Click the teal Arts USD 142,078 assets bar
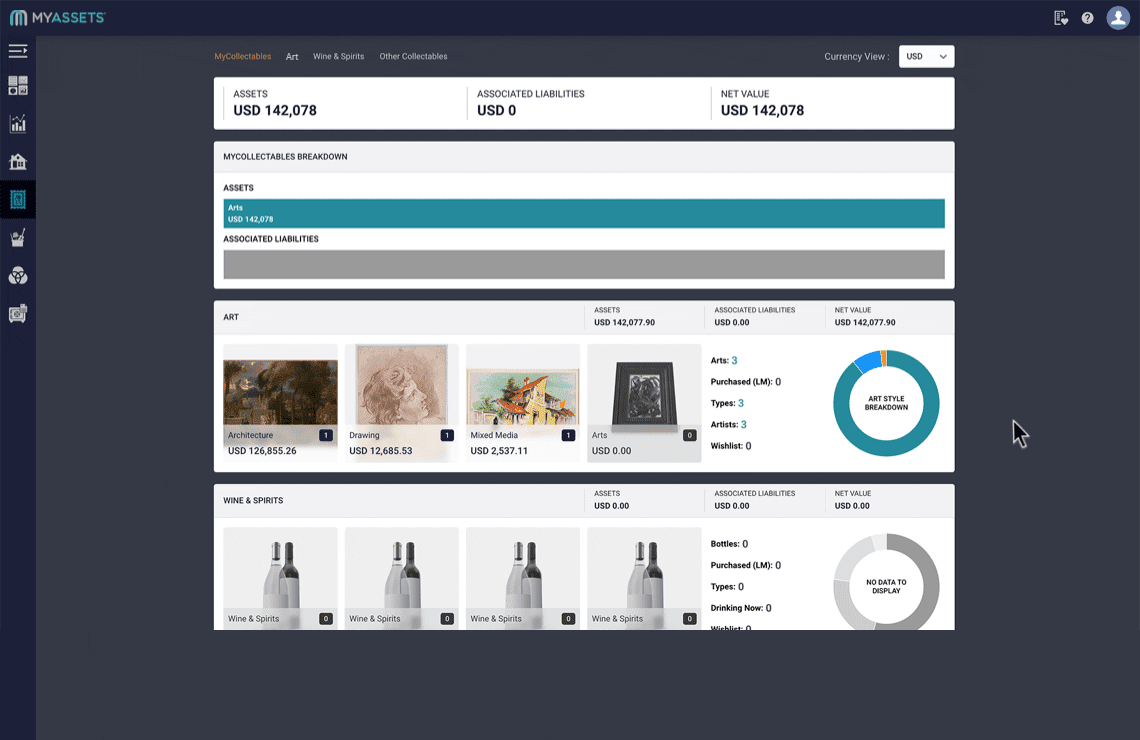This screenshot has width=1140, height=740. 584,214
